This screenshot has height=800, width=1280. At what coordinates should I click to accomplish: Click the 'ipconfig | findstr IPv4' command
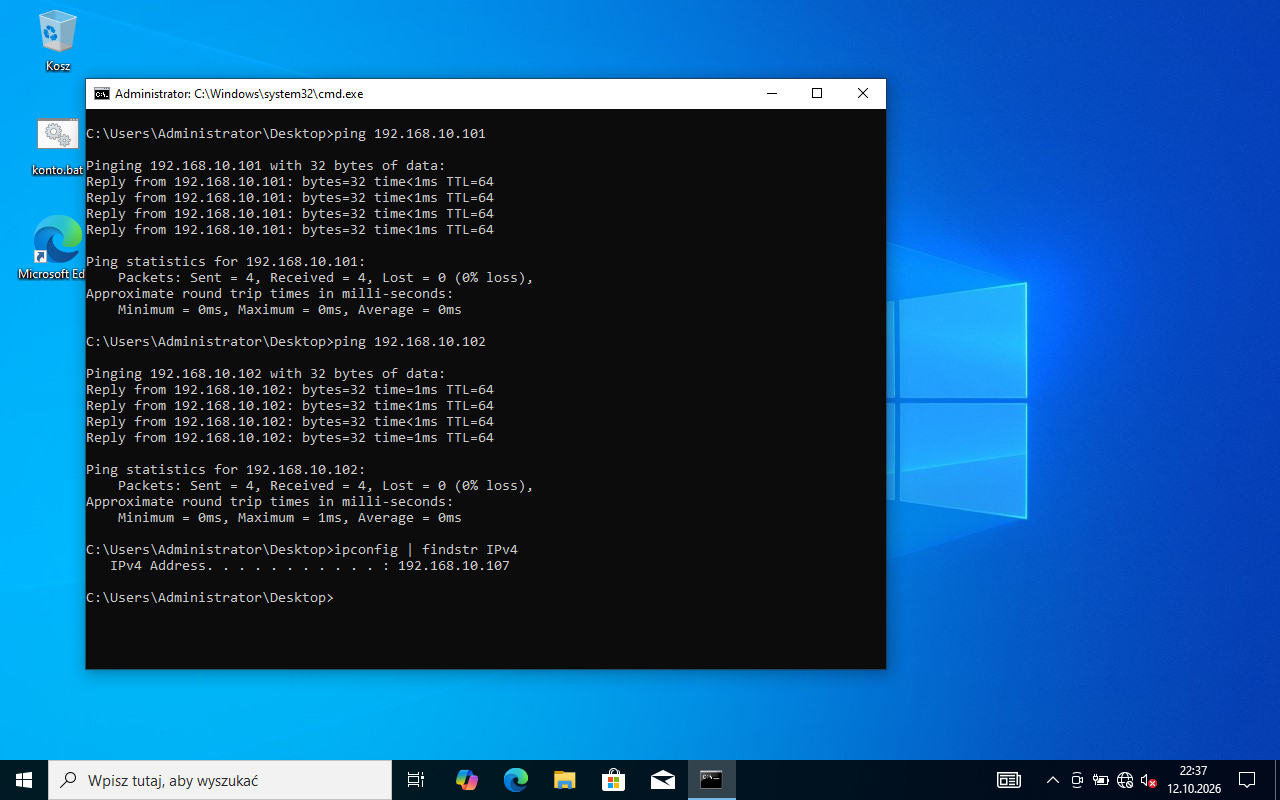click(426, 550)
